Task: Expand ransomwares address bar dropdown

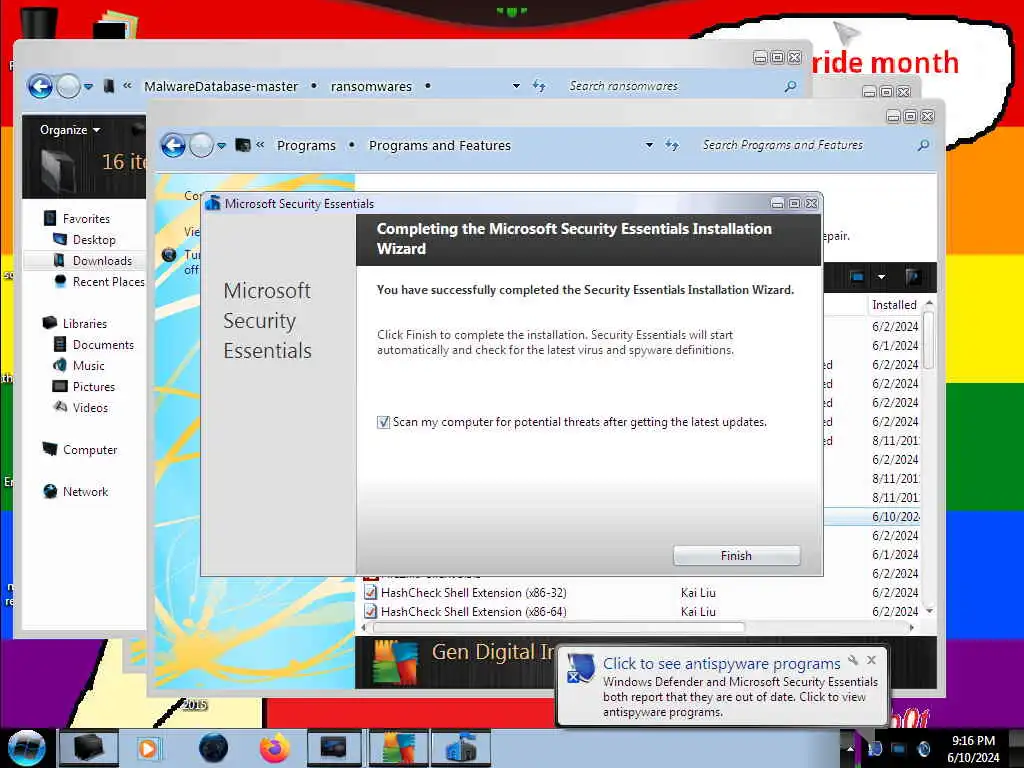Action: (x=516, y=86)
